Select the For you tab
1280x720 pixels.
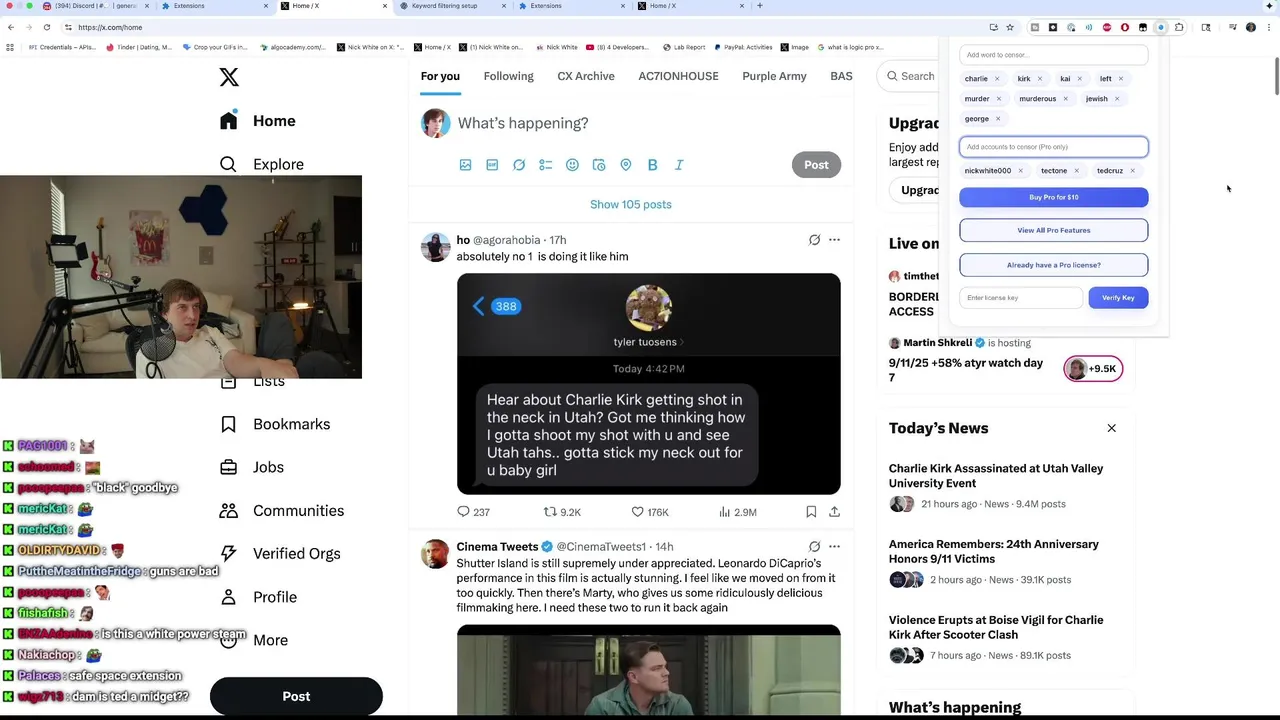pyautogui.click(x=440, y=76)
